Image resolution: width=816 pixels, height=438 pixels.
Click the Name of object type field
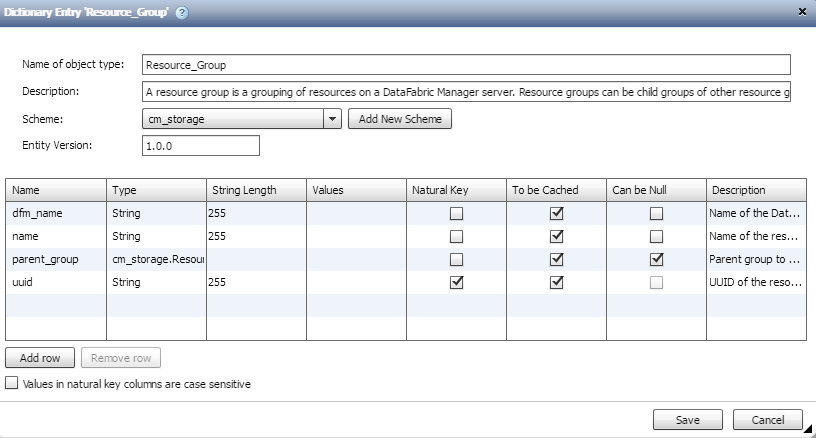pyautogui.click(x=466, y=65)
